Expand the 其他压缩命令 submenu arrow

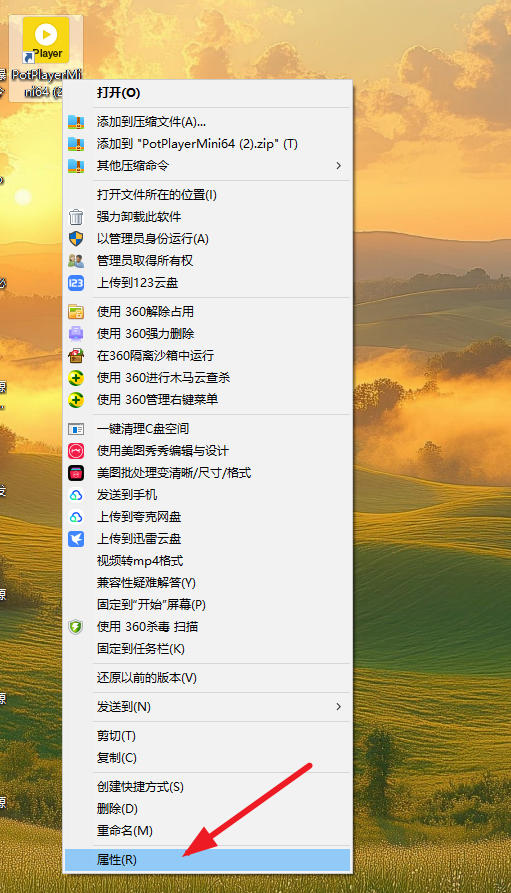pyautogui.click(x=338, y=166)
